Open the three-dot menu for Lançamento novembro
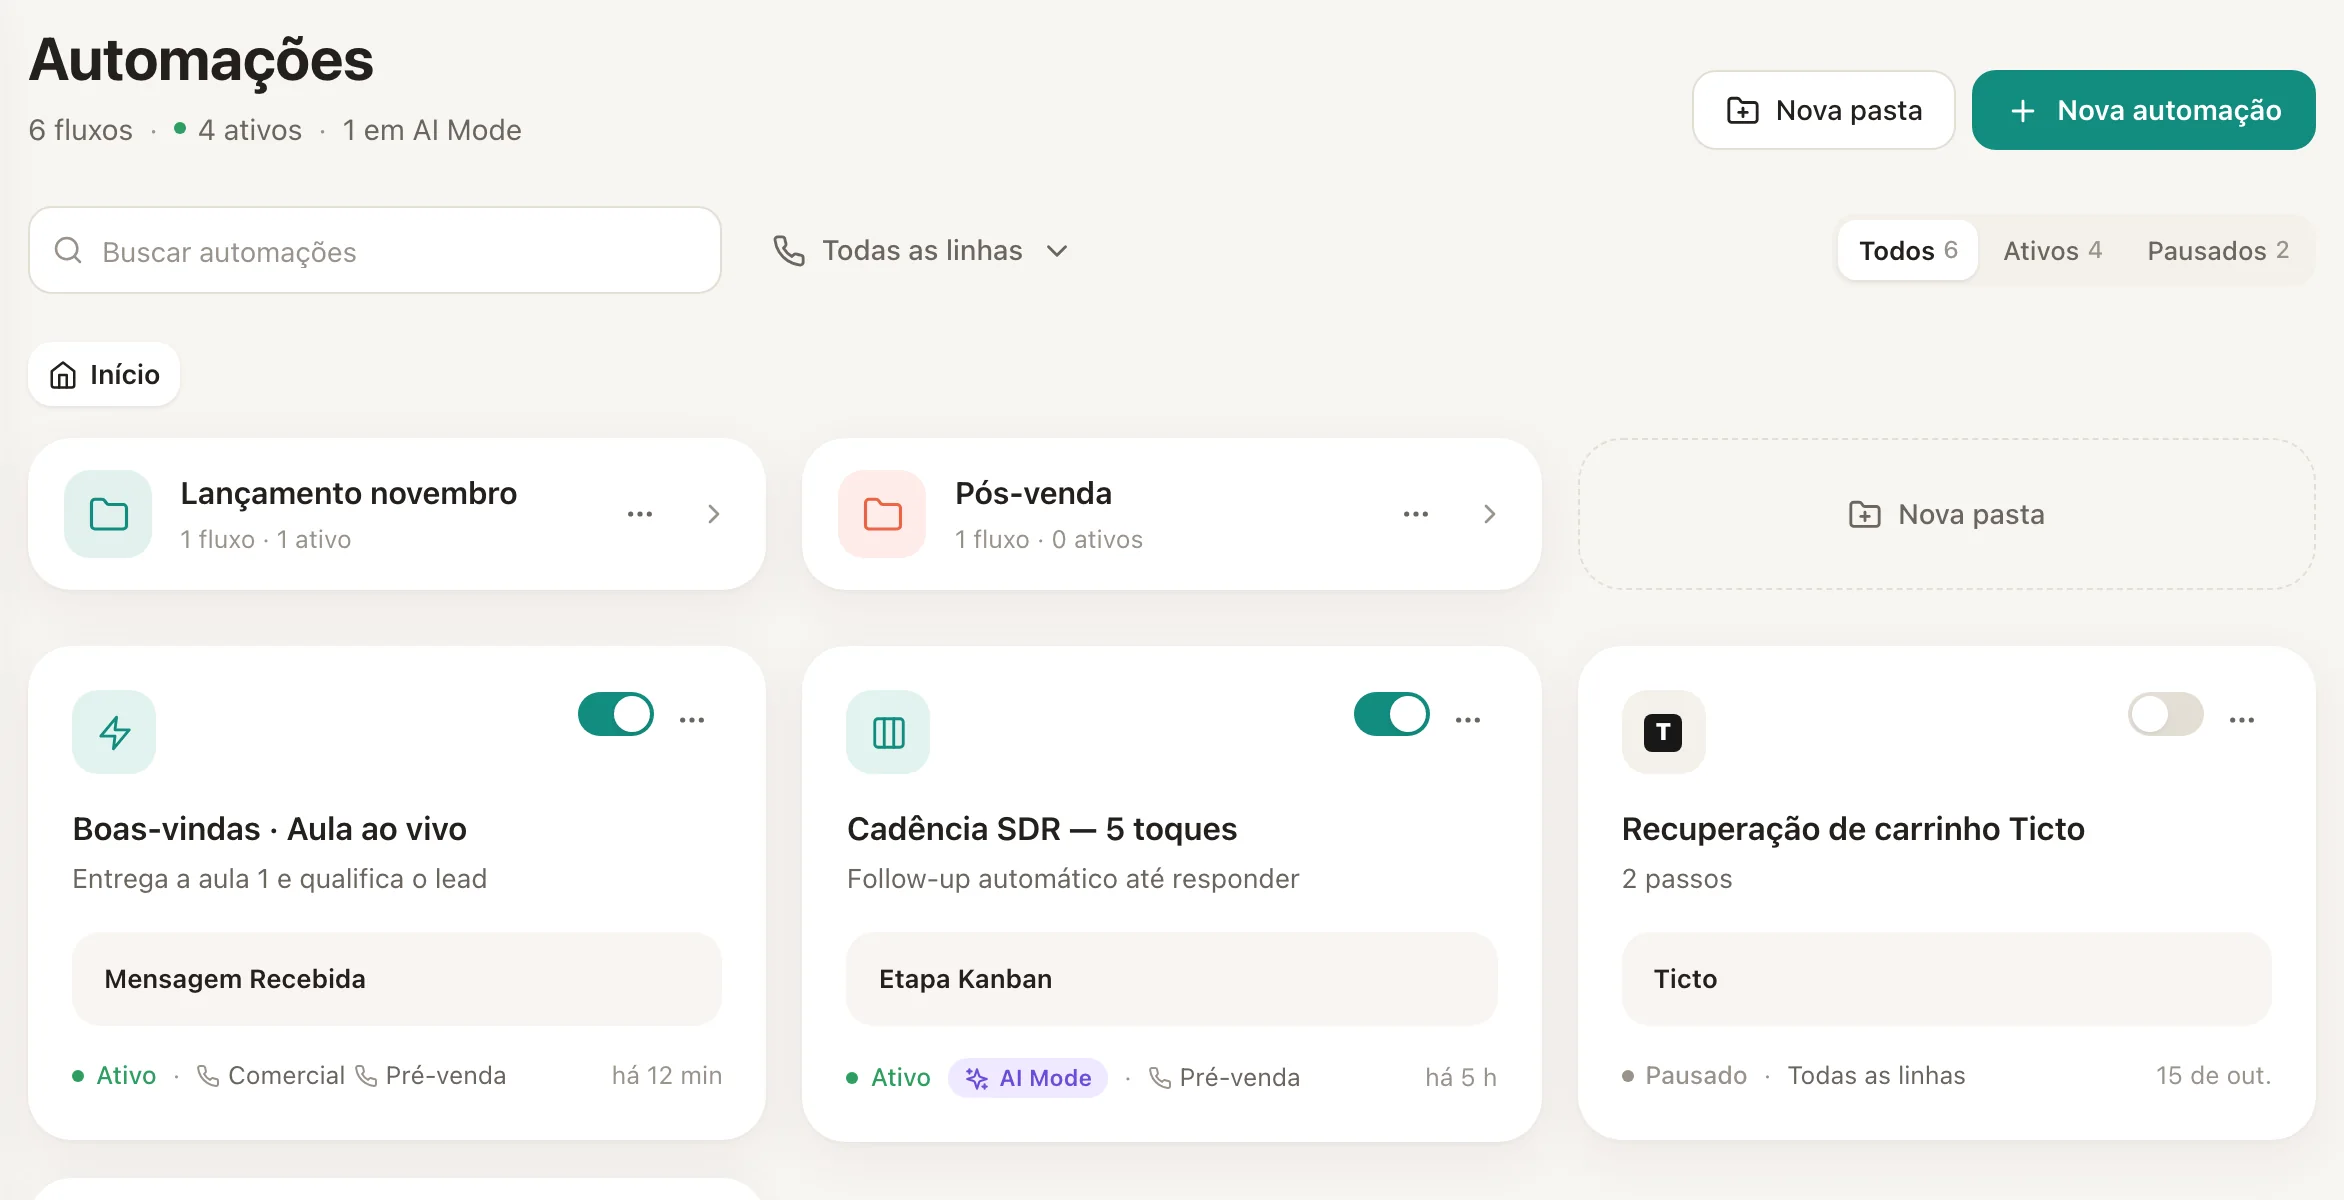2344x1200 pixels. tap(640, 514)
